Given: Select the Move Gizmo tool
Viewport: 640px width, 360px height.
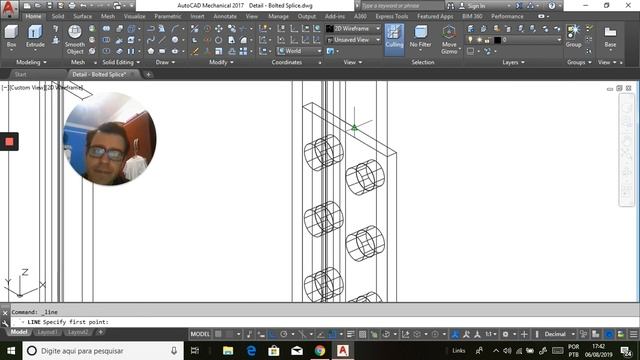Looking at the screenshot, I should click(x=449, y=40).
